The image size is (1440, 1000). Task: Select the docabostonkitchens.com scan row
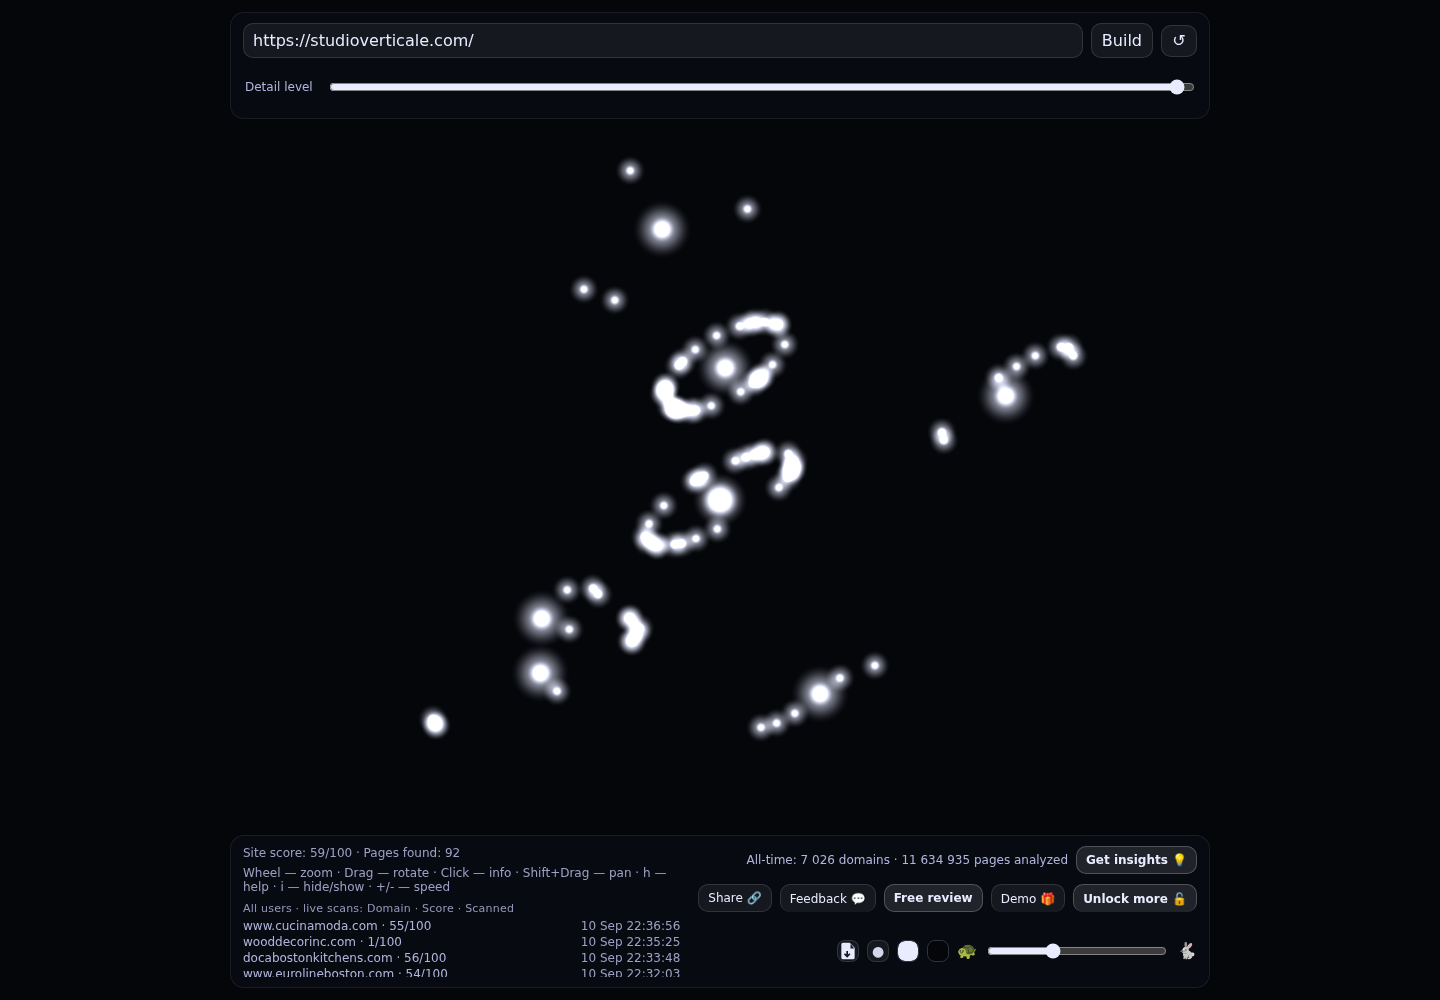pos(461,958)
